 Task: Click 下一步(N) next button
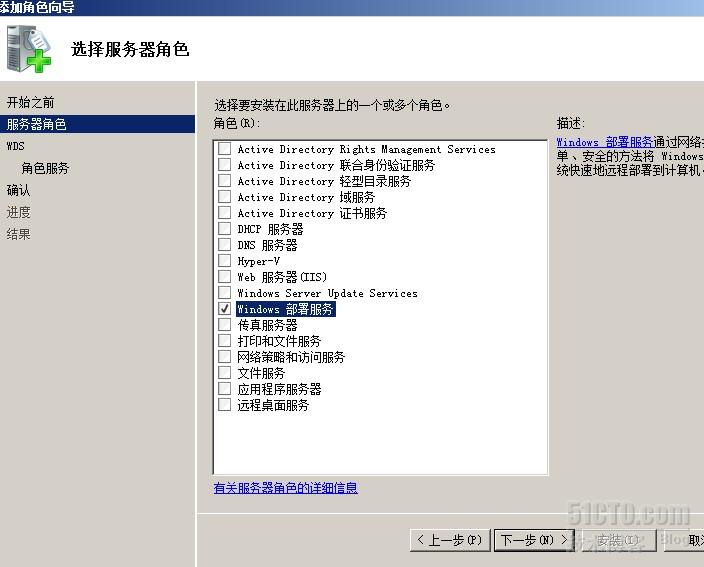pos(534,540)
